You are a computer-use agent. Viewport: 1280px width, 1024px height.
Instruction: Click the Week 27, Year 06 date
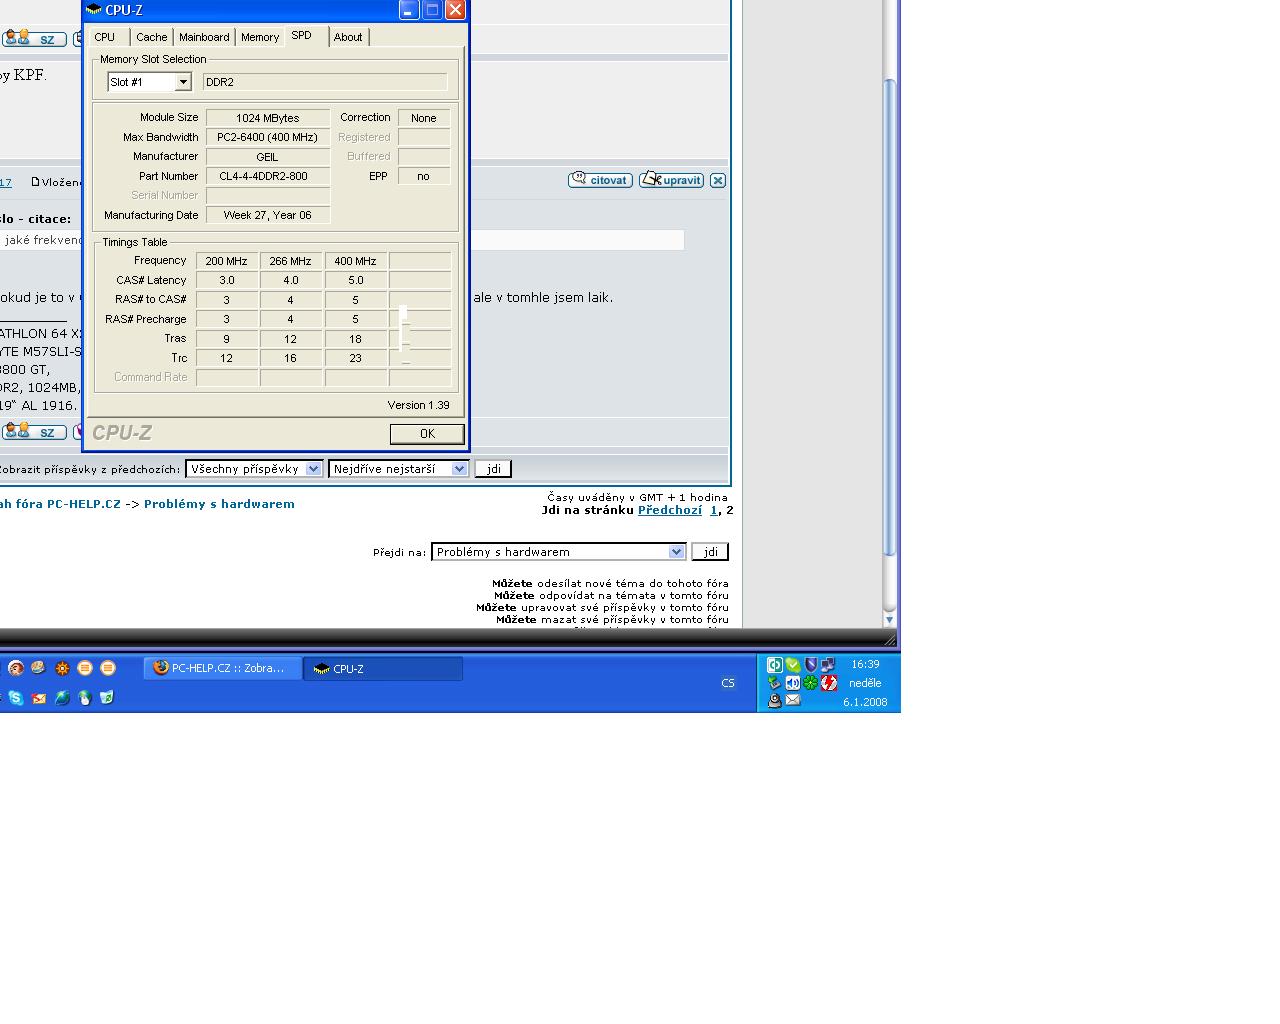tap(268, 215)
